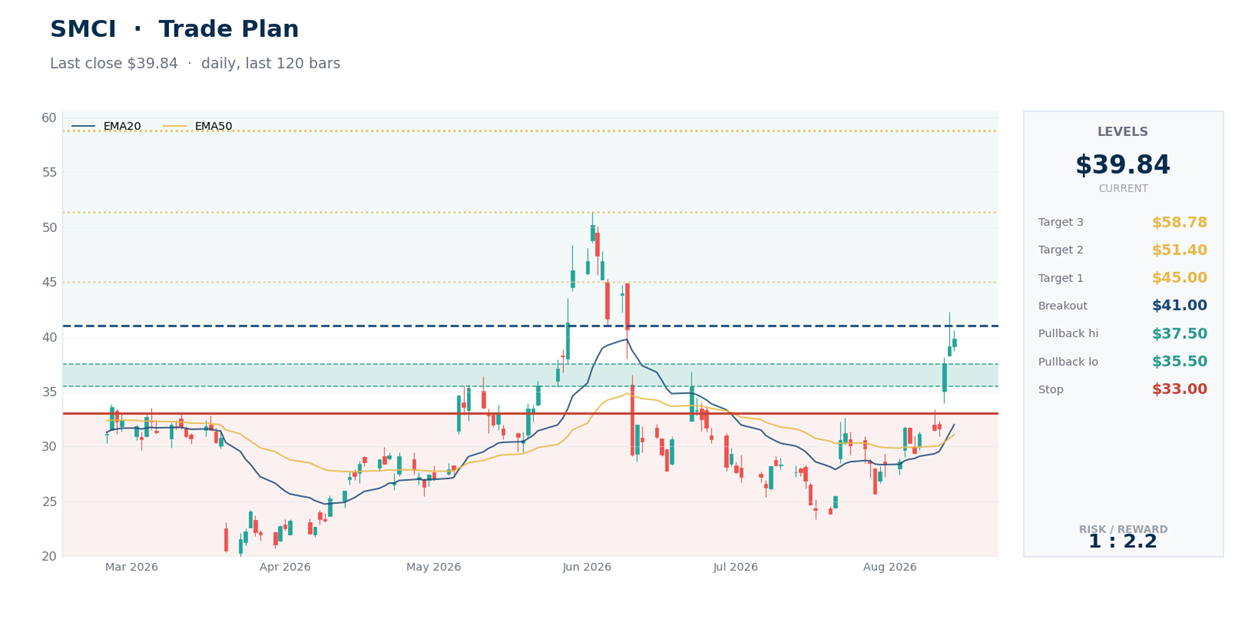Screen dimensions: 1248x619
Task: Click the $37.50 Pullback hi value
Action: coord(1179,334)
